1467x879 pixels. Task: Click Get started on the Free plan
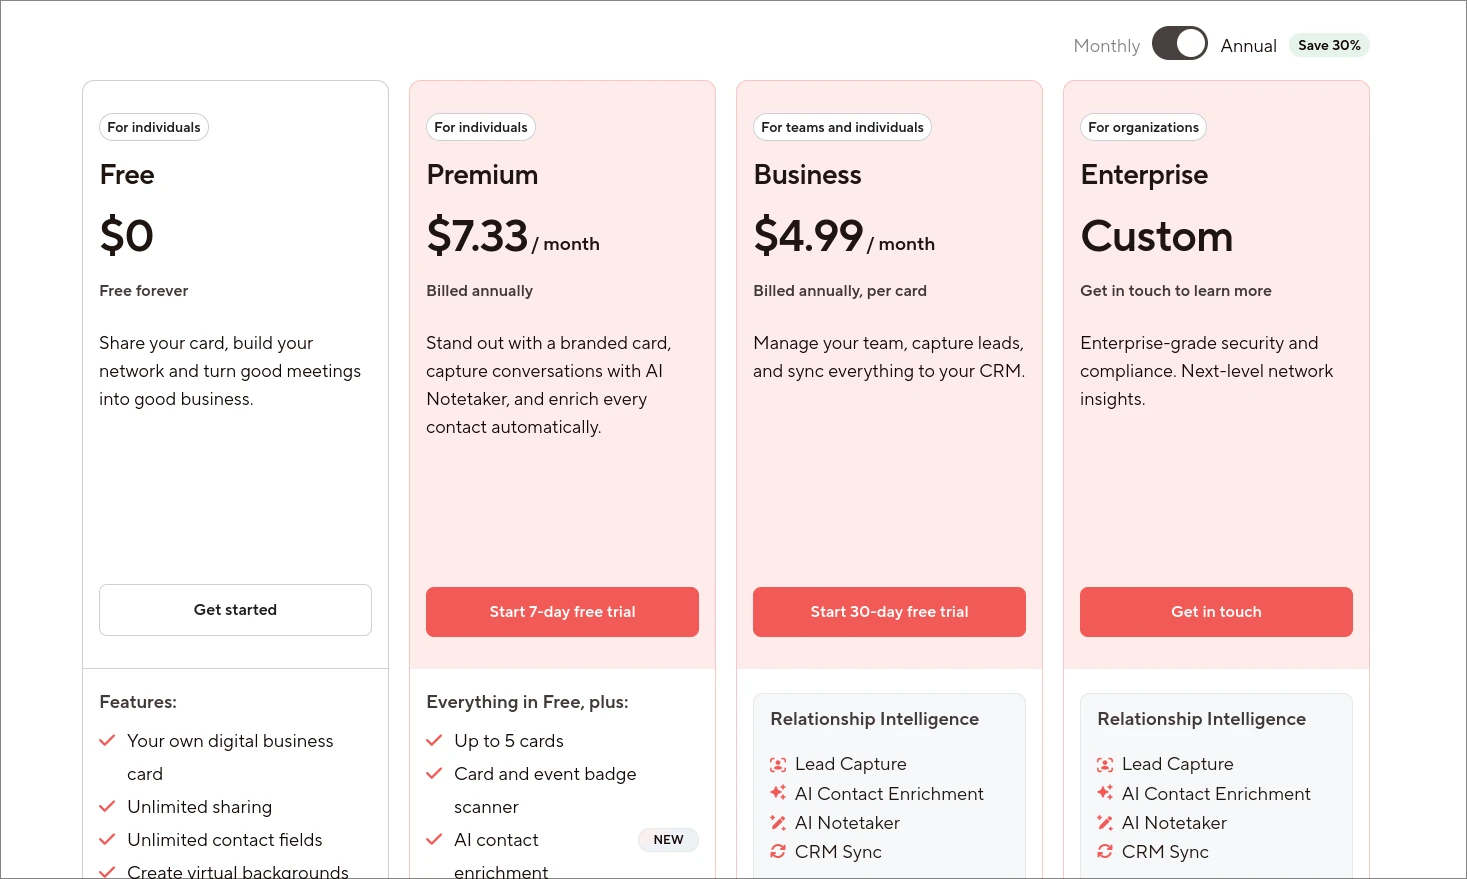(x=235, y=610)
